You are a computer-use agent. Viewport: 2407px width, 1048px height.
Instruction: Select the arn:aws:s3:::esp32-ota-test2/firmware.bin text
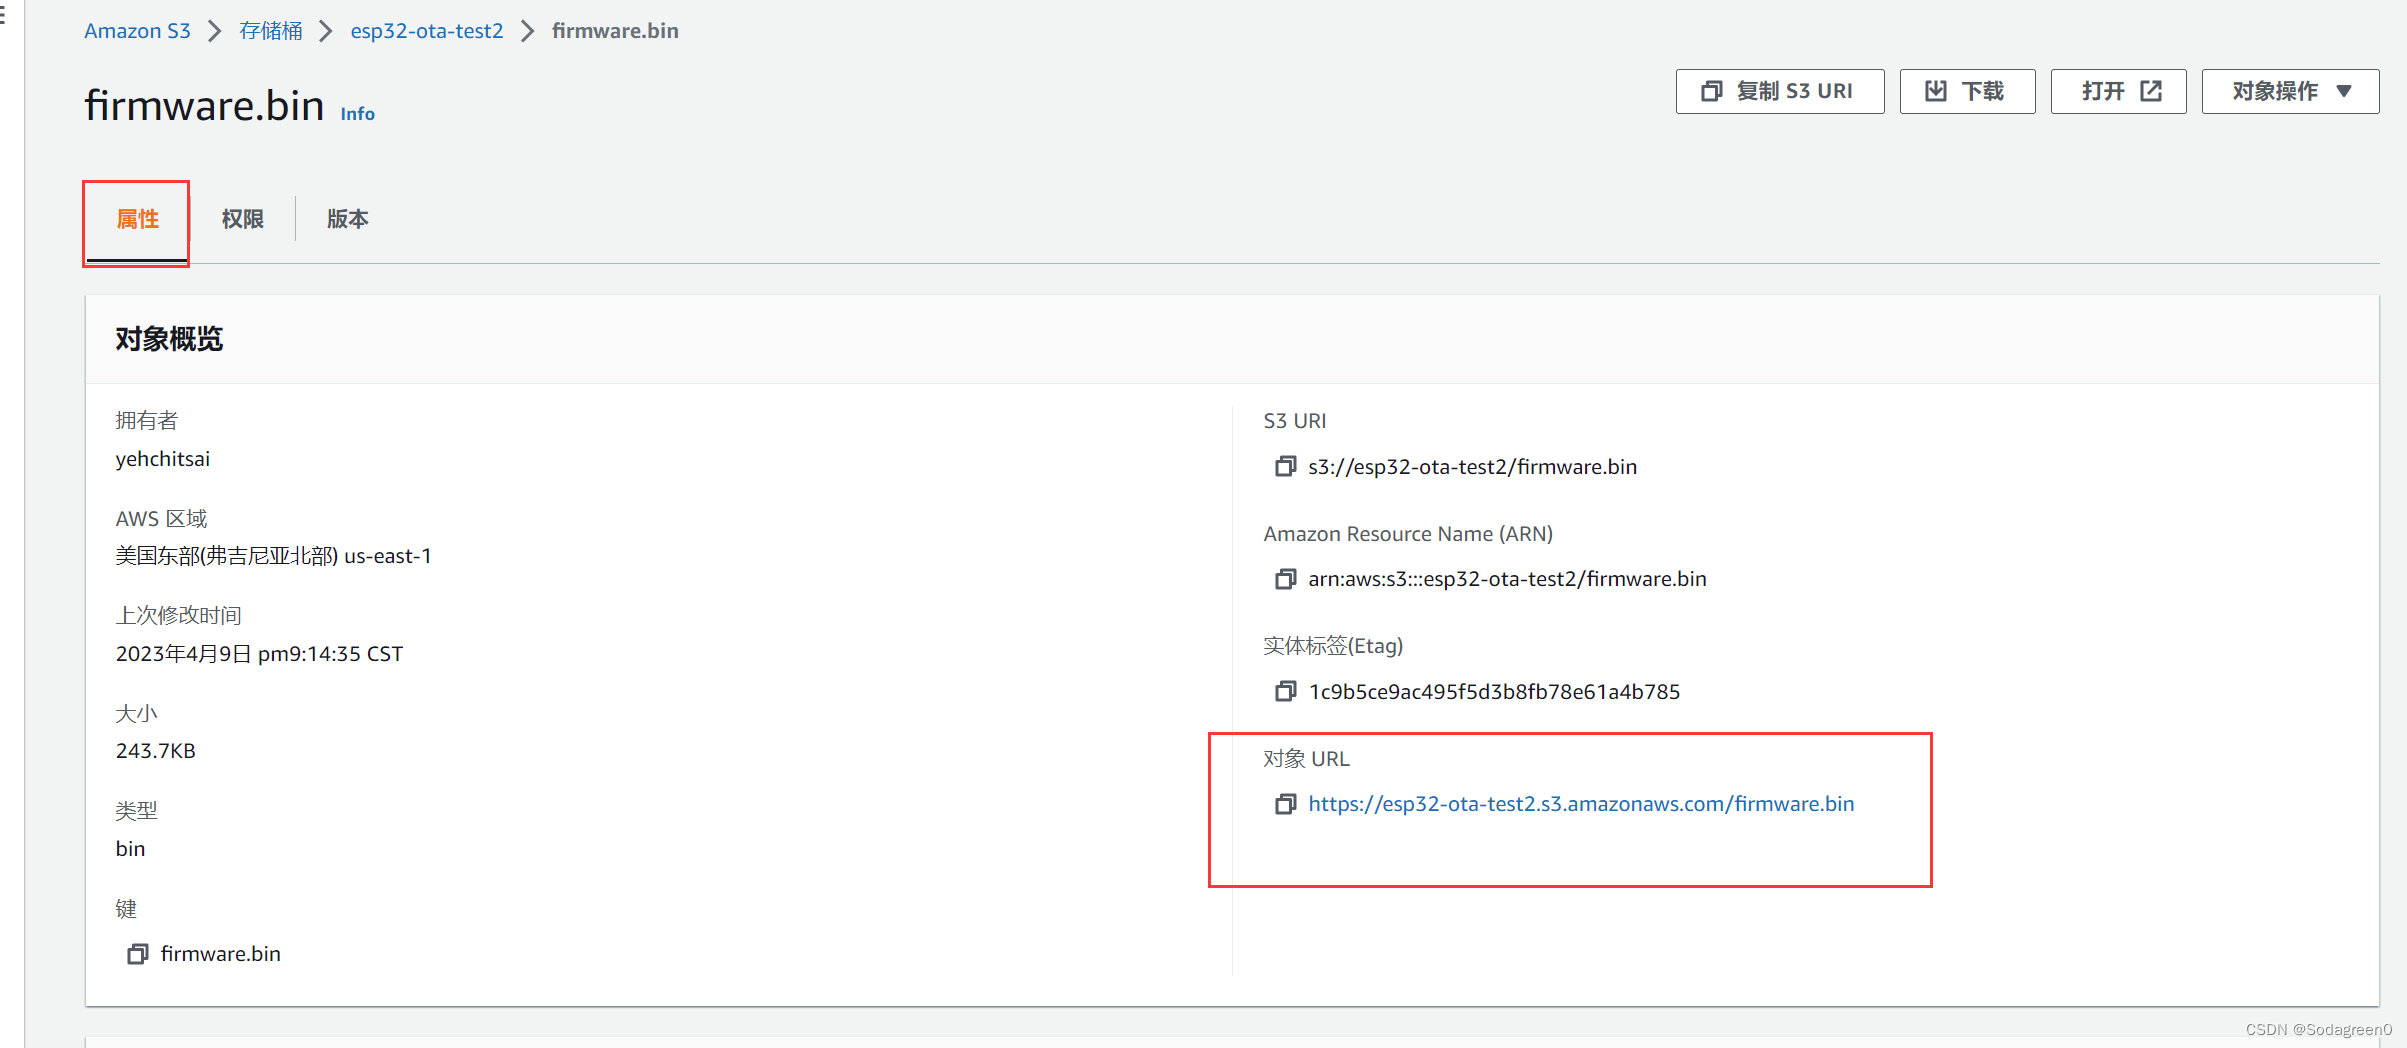(1507, 579)
